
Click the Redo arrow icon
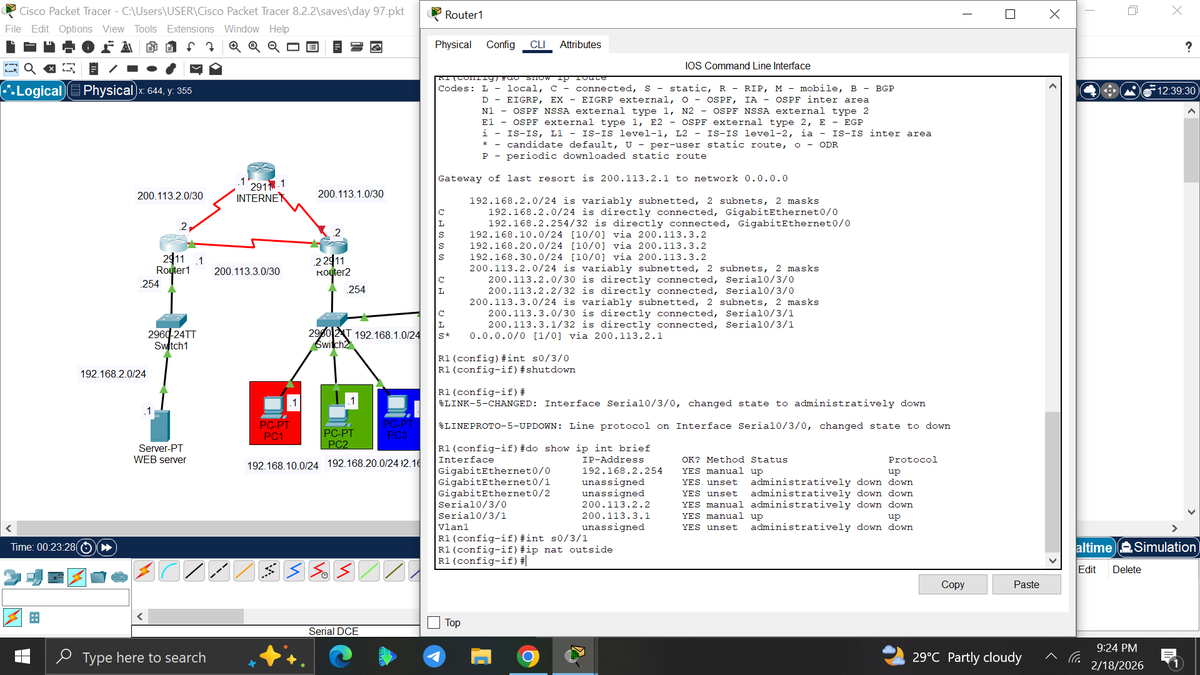(x=210, y=47)
